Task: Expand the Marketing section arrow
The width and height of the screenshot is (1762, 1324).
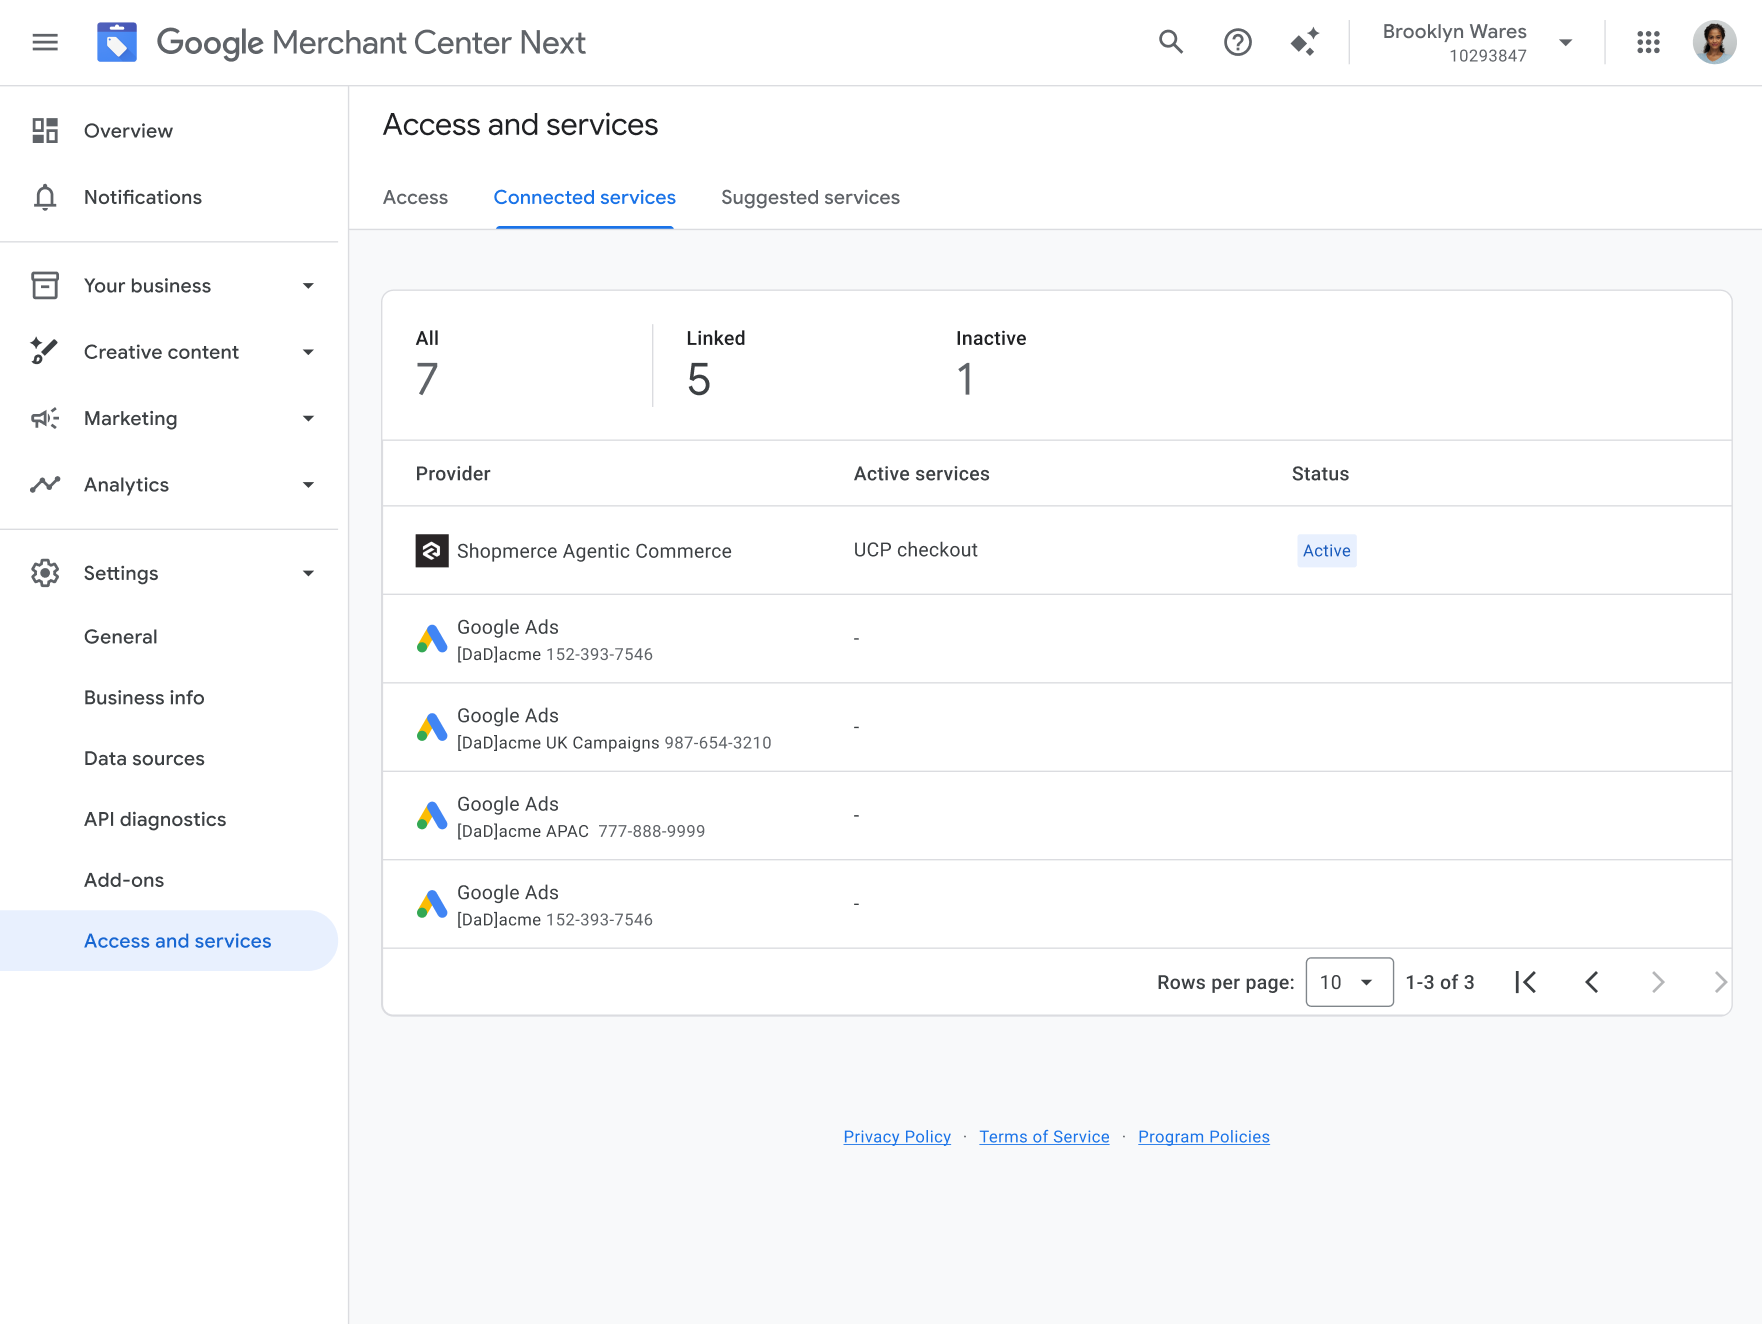Action: click(308, 418)
